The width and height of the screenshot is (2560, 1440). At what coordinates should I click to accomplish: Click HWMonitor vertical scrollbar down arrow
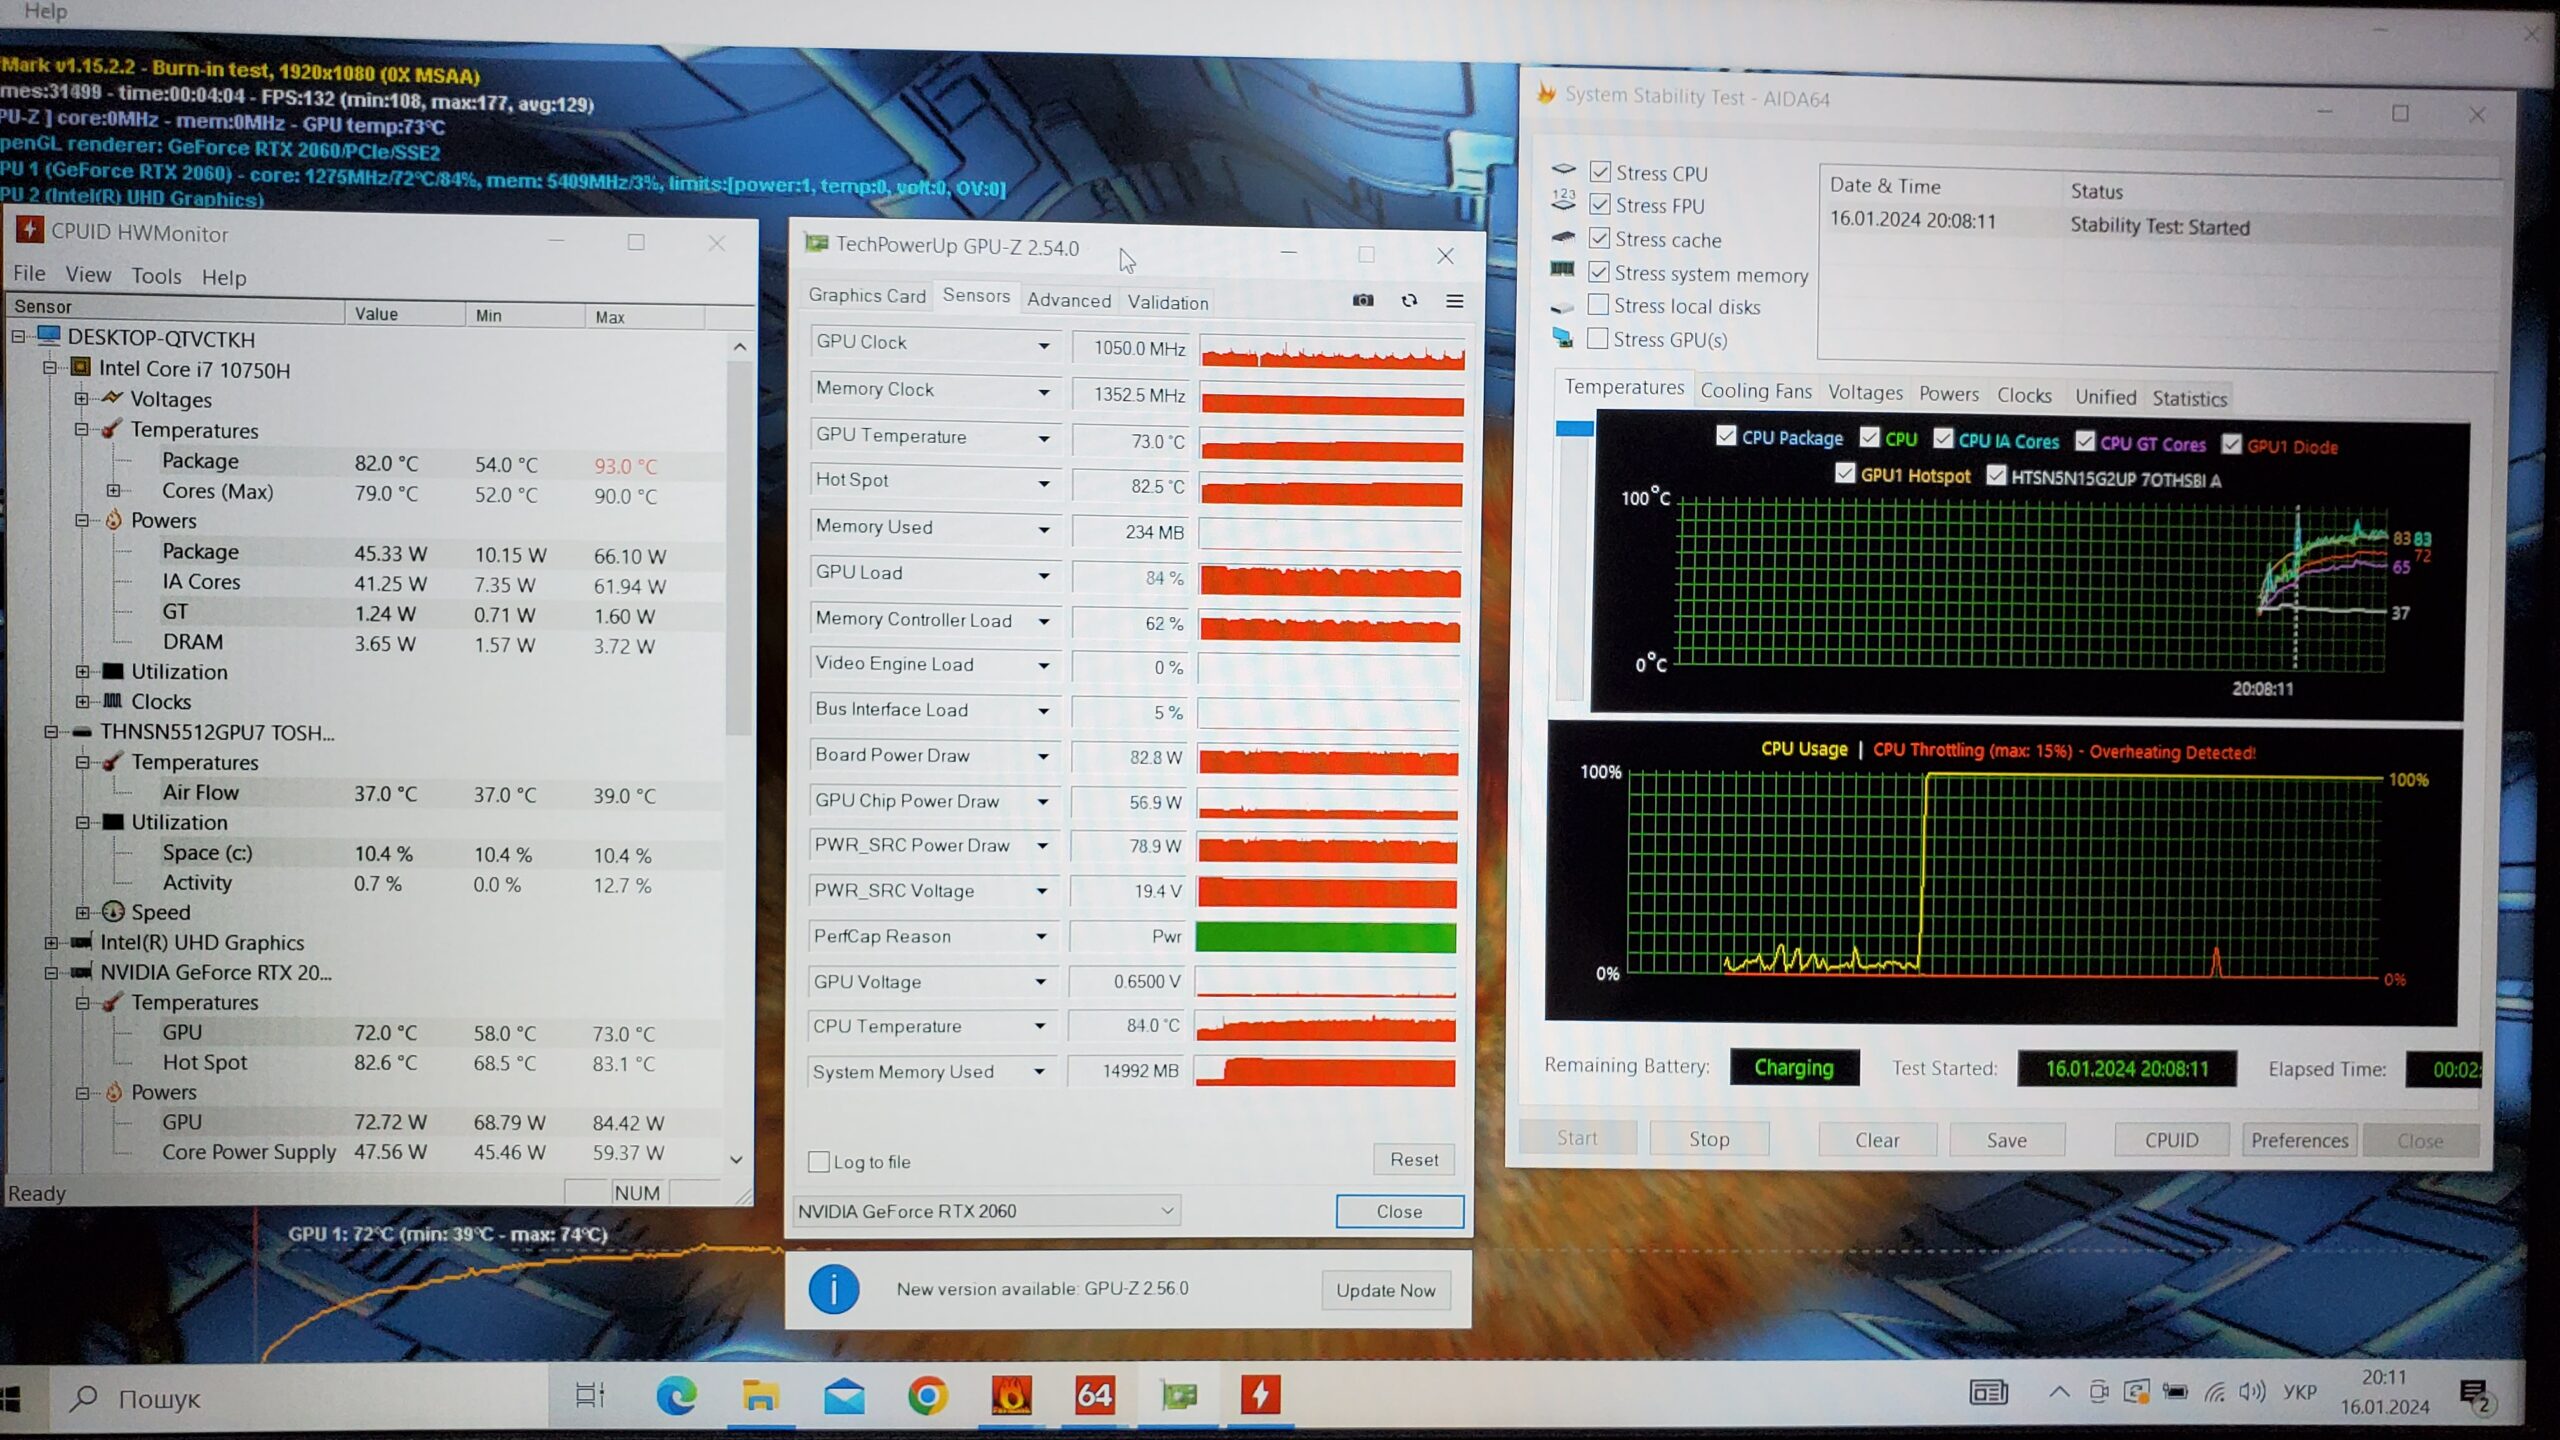(x=737, y=1160)
